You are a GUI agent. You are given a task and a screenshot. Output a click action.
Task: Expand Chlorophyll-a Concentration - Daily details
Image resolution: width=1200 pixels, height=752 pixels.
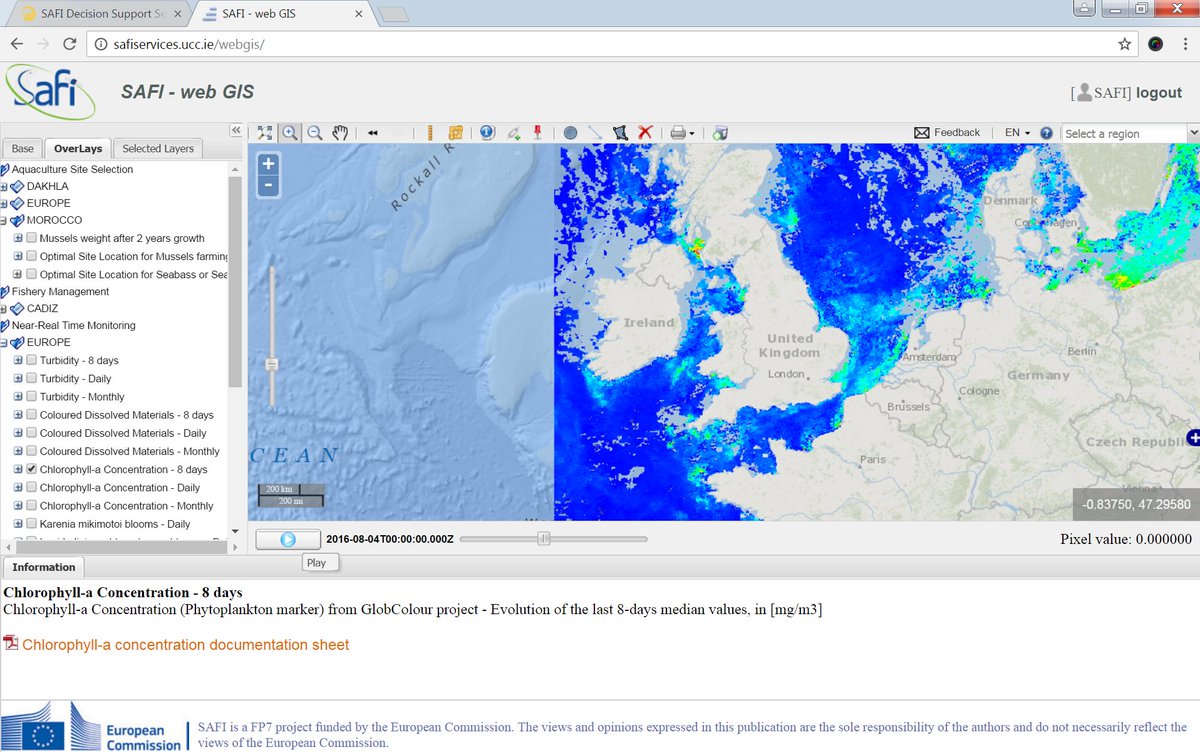[x=18, y=487]
